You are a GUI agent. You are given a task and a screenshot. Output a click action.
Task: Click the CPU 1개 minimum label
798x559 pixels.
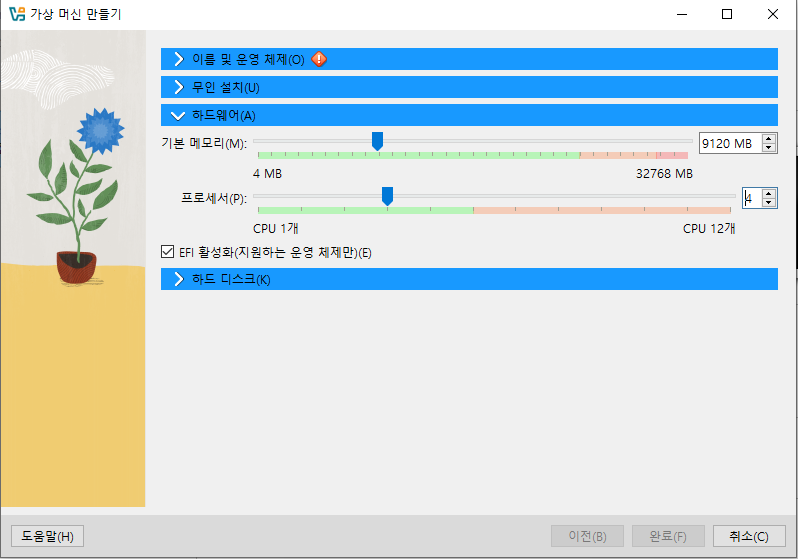tap(275, 229)
